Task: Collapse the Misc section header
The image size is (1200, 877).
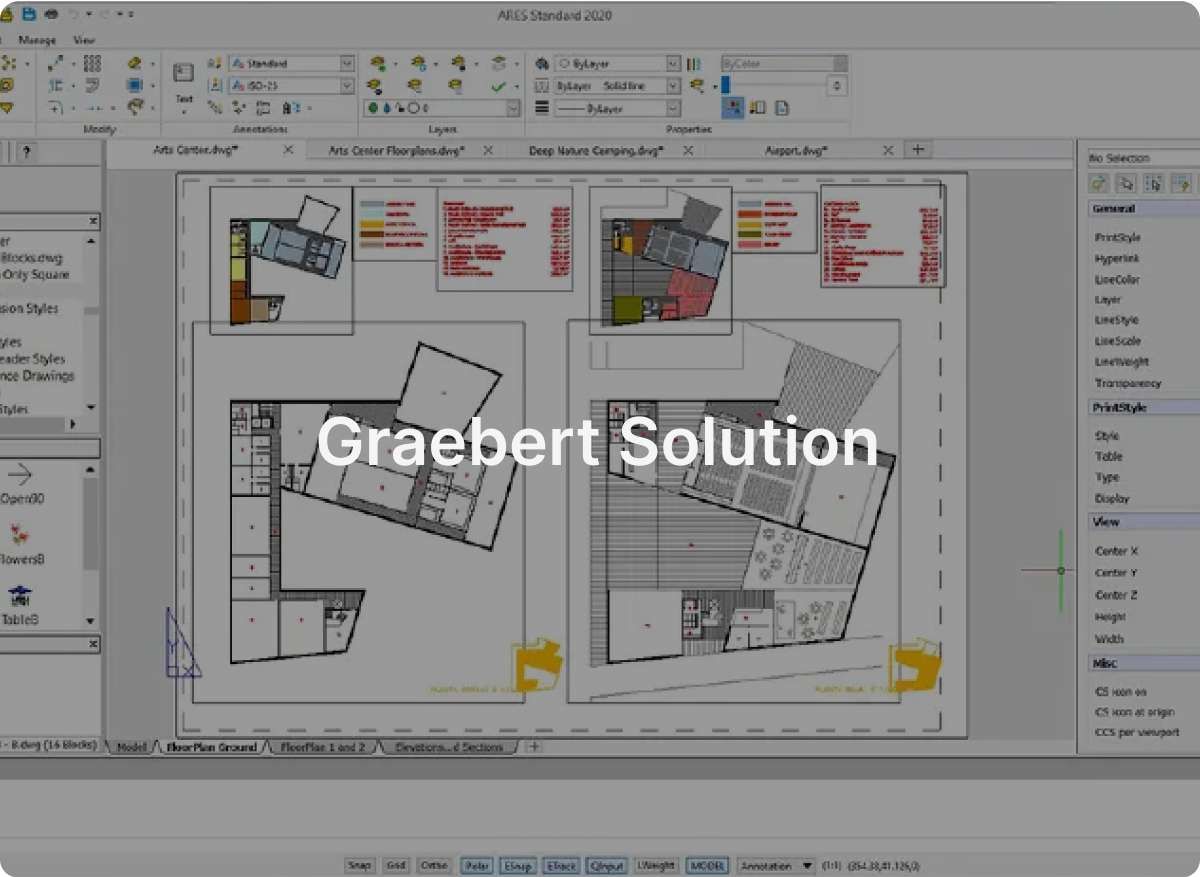Action: tap(1143, 663)
